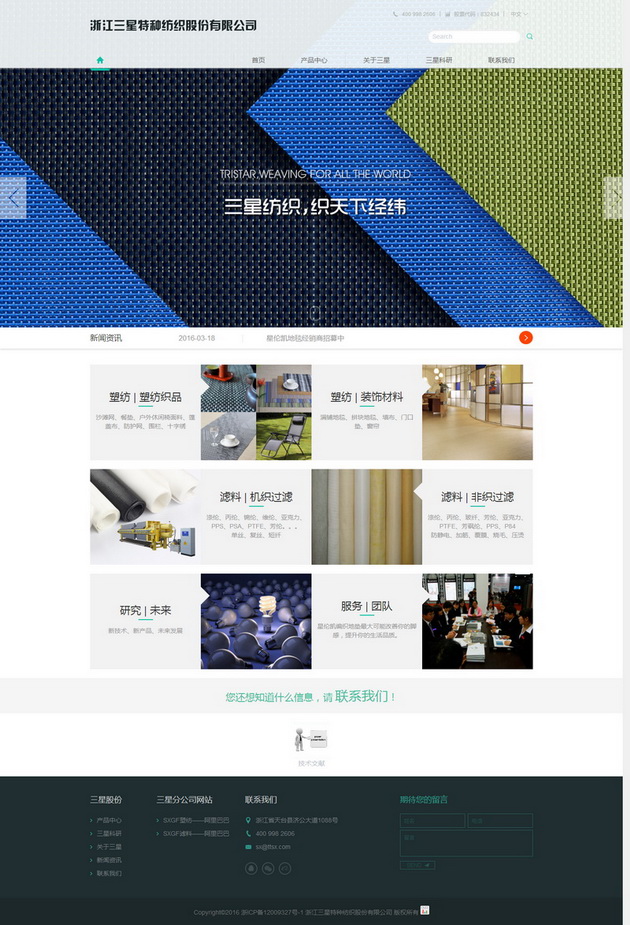Click the orange news arrow button
This screenshot has height=925, width=630.
pos(526,338)
